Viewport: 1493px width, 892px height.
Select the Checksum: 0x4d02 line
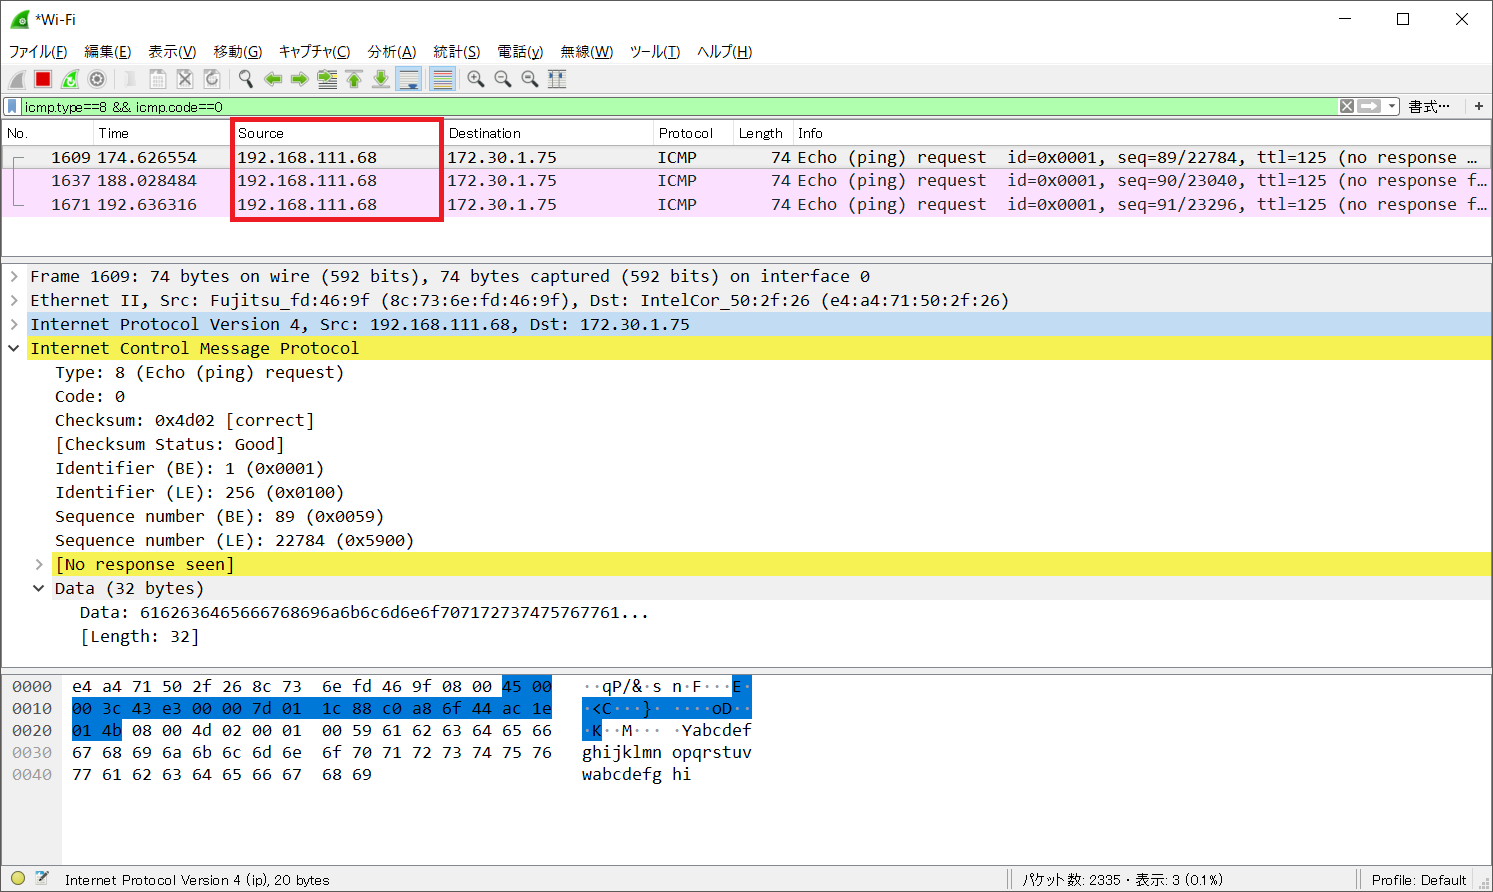[184, 420]
